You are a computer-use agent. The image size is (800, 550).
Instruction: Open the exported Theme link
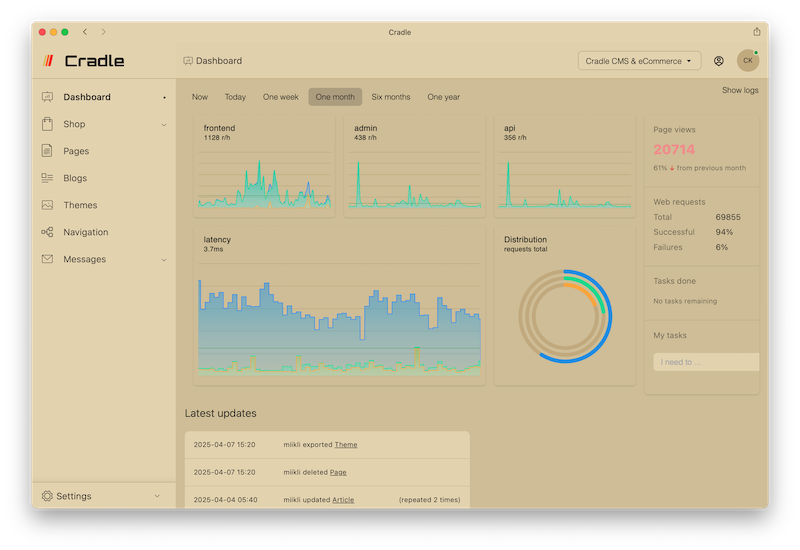pyautogui.click(x=345, y=445)
